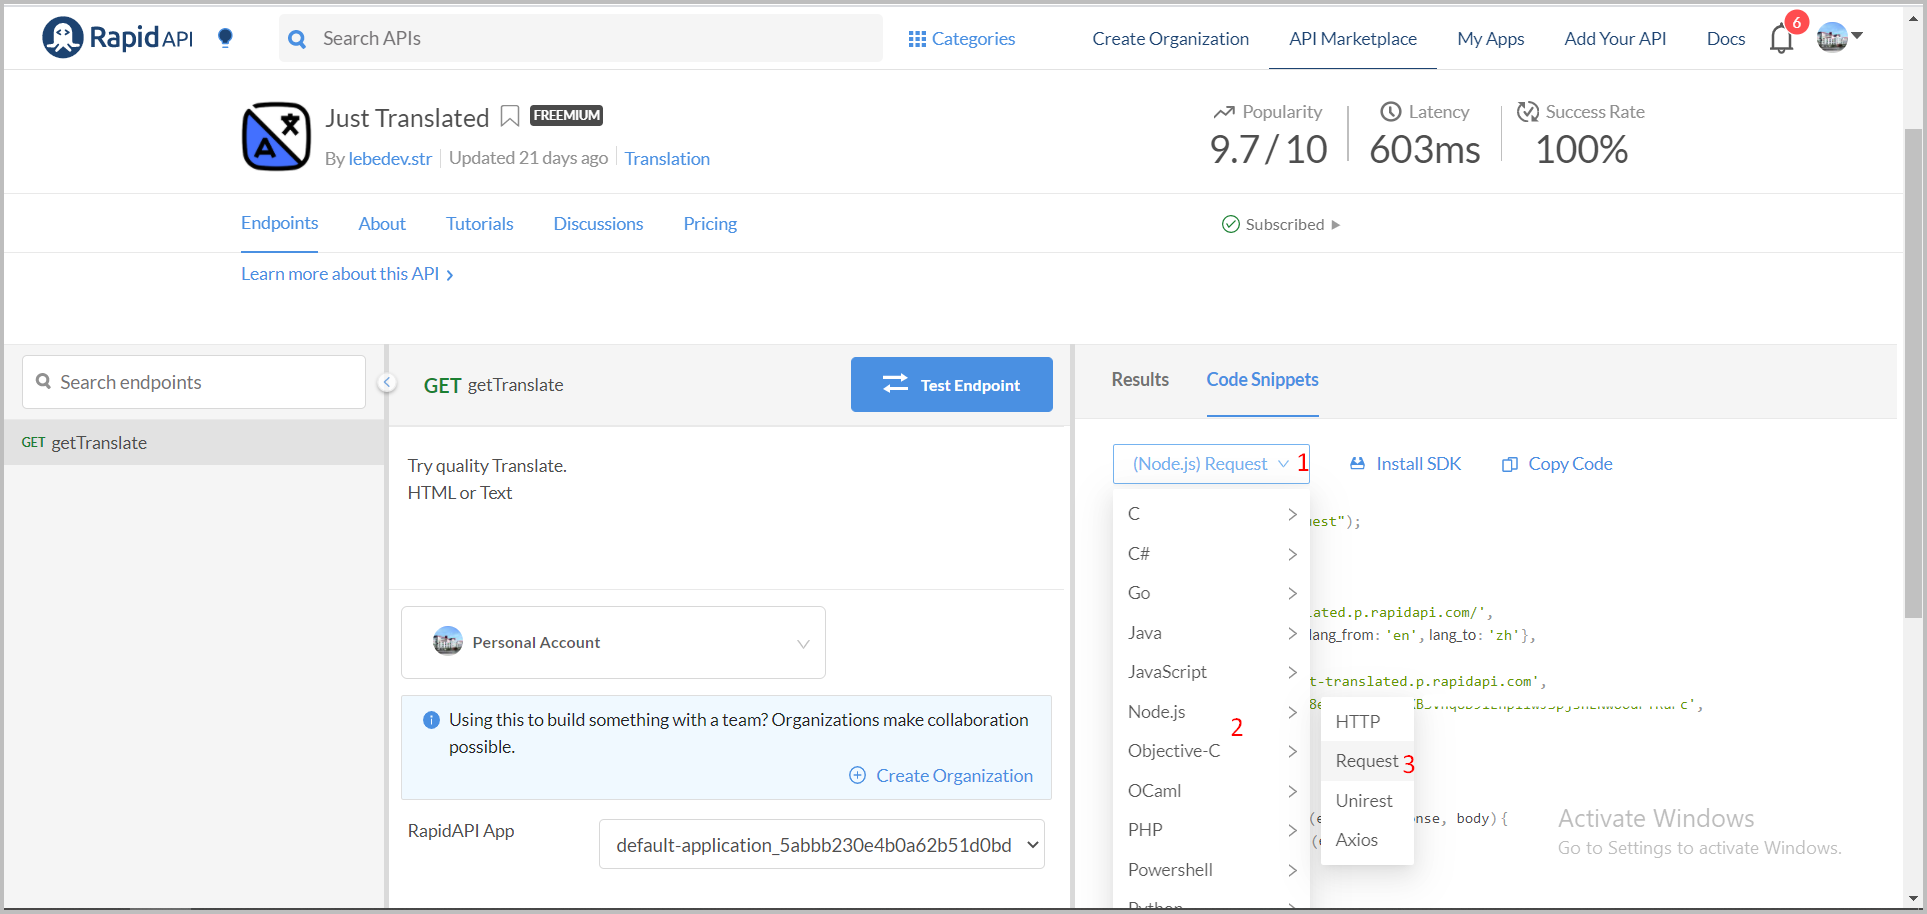Click the Translation category link
This screenshot has height=914, width=1927.
click(667, 159)
